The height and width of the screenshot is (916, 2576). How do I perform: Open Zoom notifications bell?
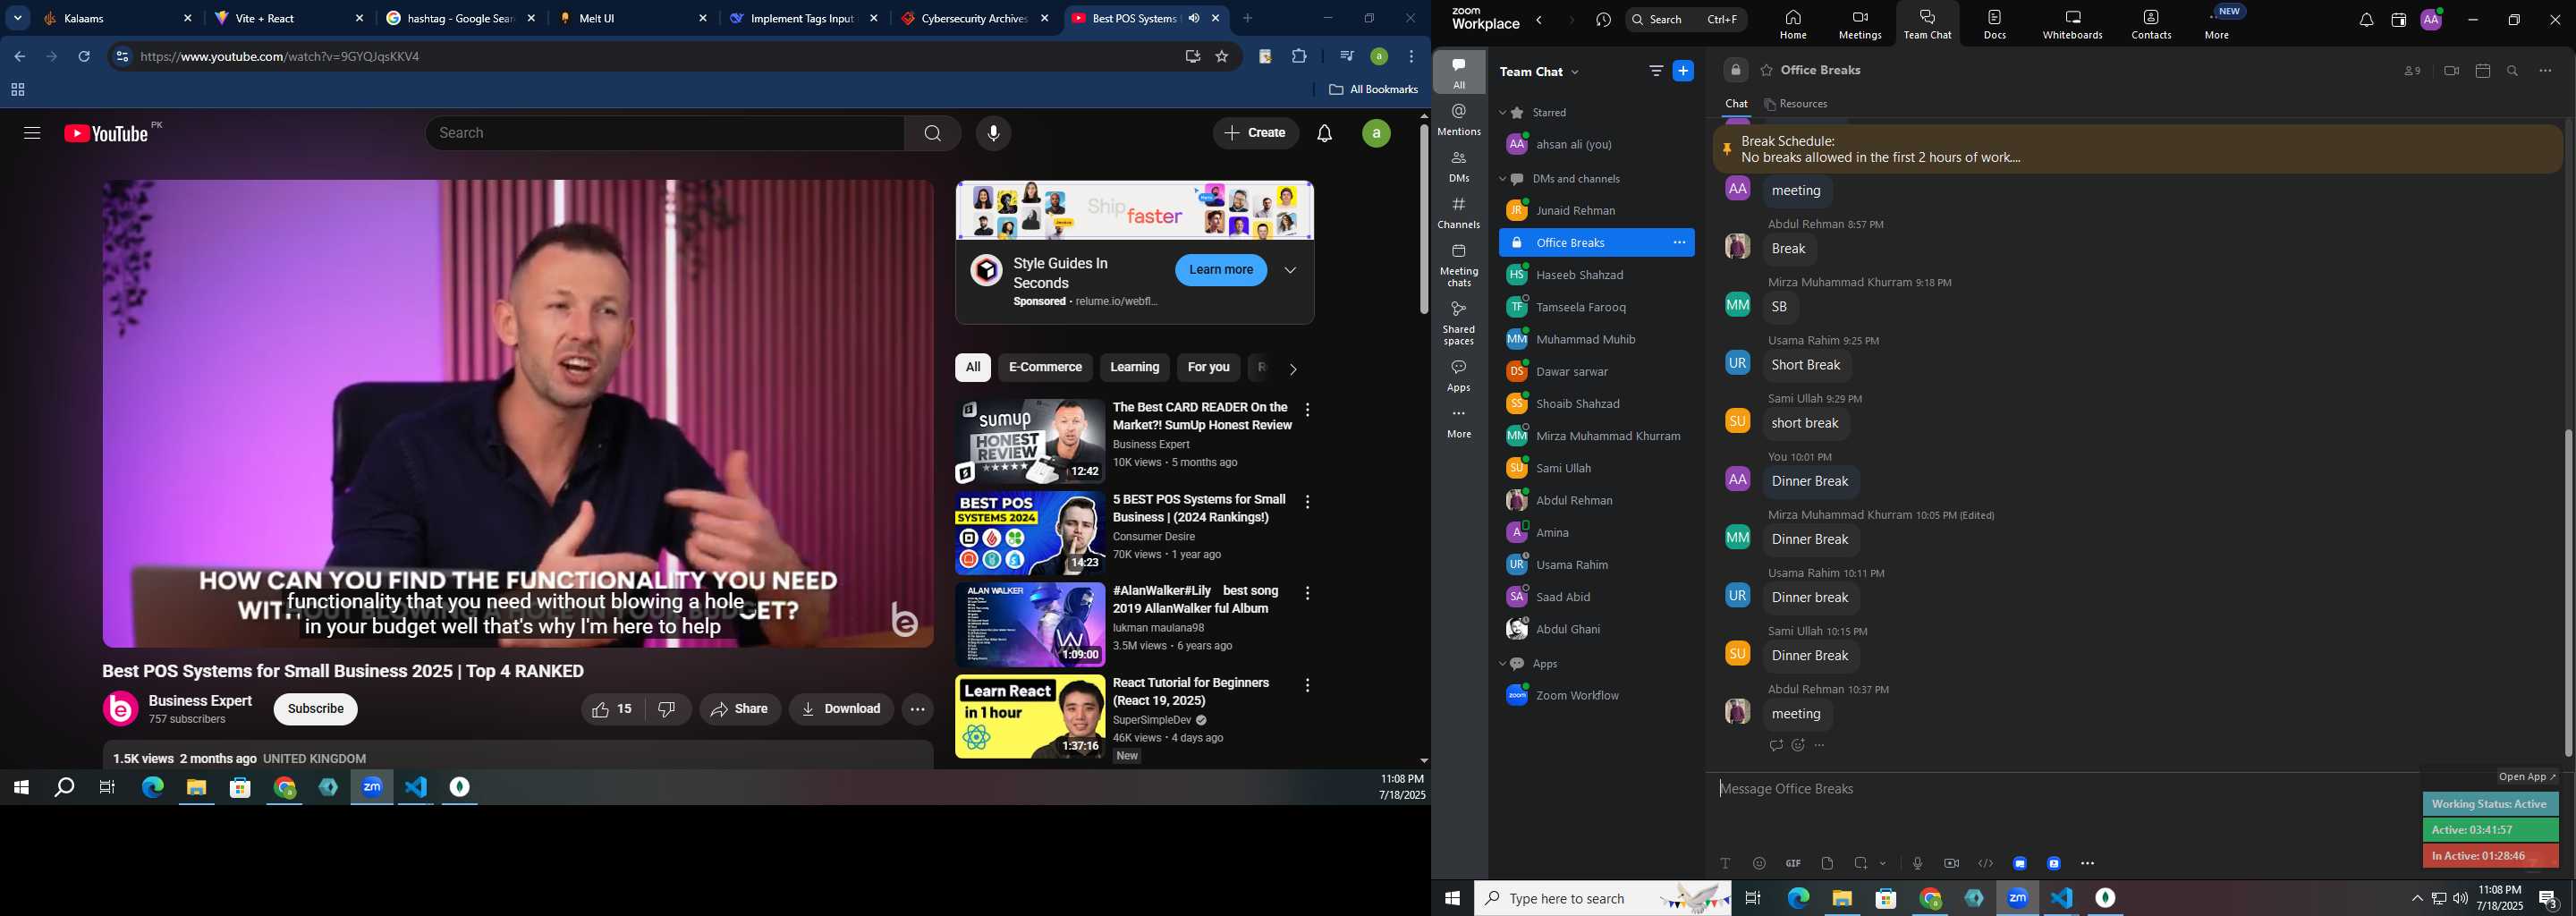(x=2365, y=20)
